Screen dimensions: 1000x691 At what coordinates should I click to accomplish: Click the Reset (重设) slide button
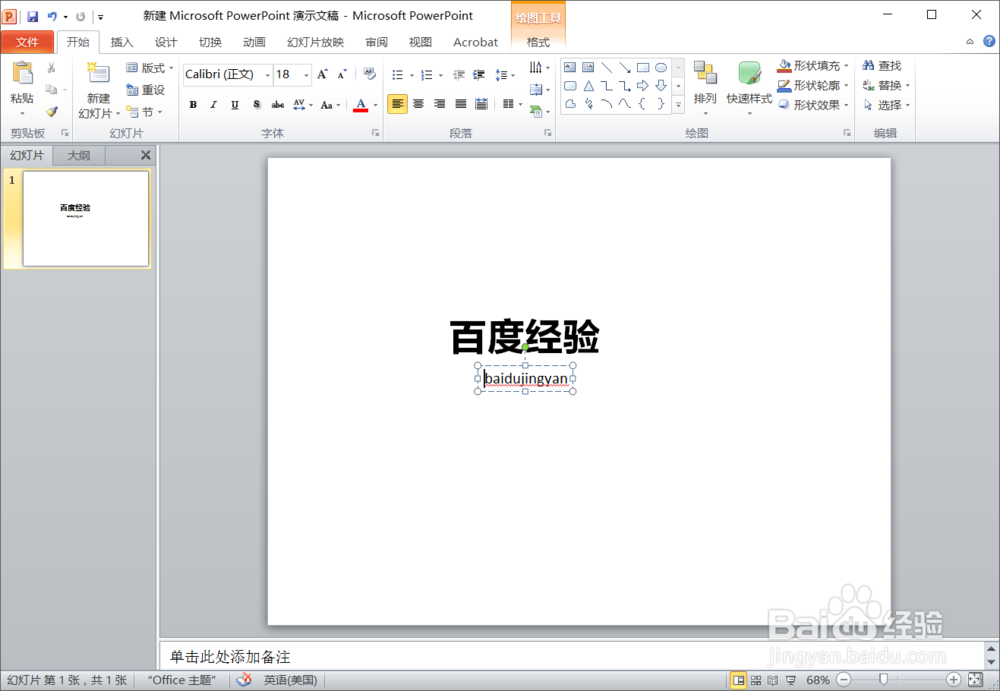click(x=145, y=90)
